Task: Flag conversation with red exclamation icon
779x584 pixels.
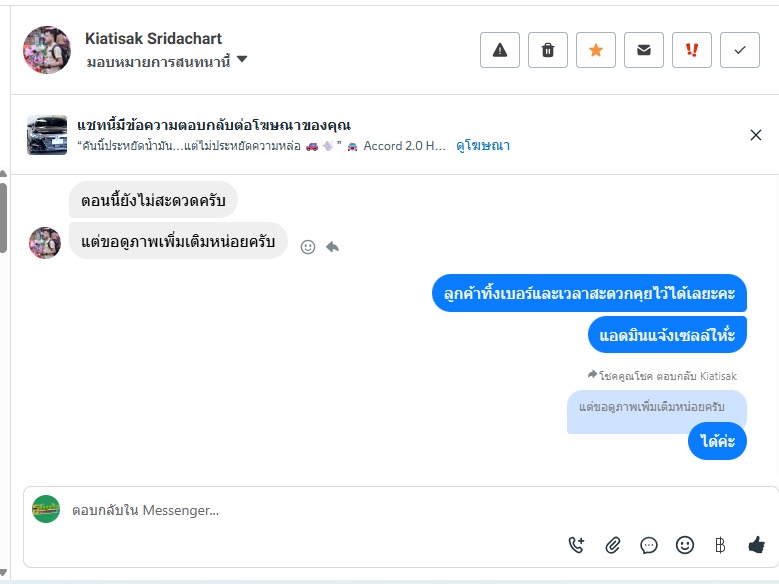Action: point(692,50)
